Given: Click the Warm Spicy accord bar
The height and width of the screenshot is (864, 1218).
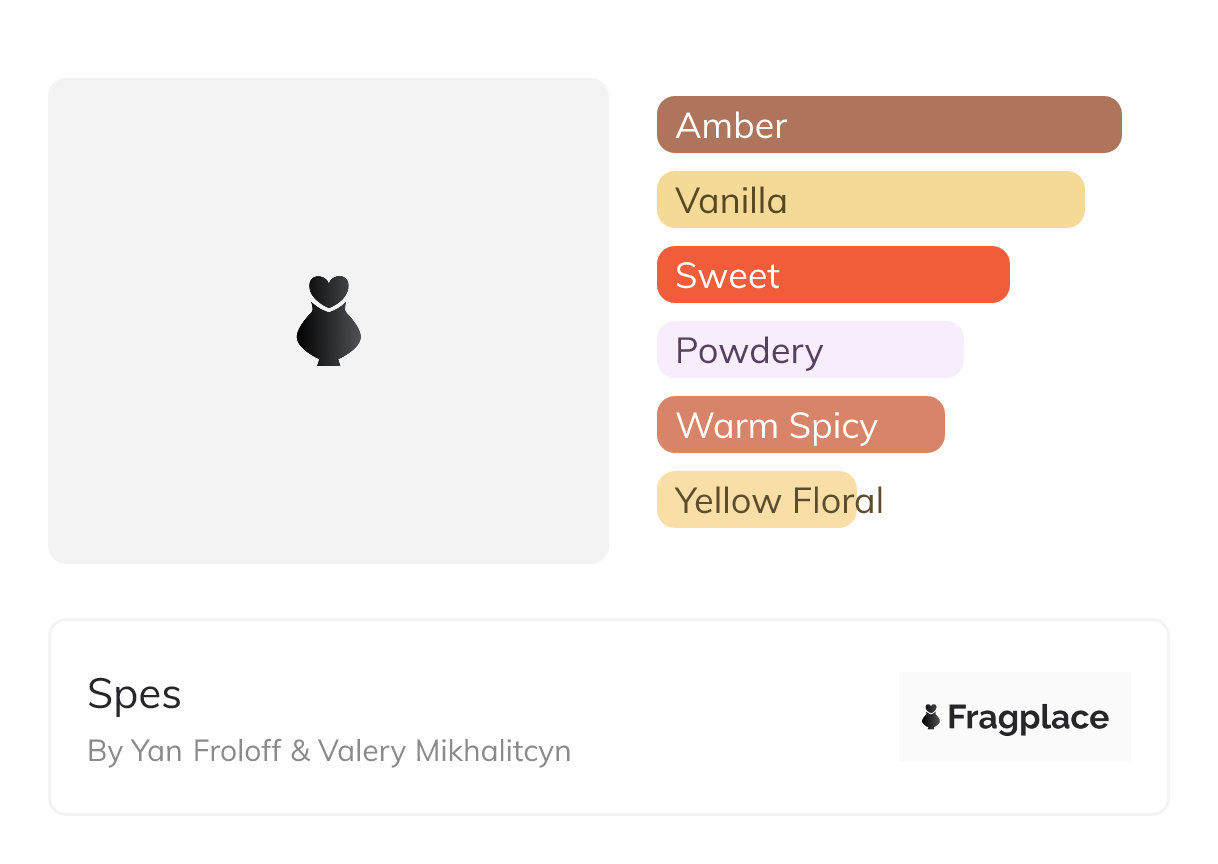Looking at the screenshot, I should point(800,425).
